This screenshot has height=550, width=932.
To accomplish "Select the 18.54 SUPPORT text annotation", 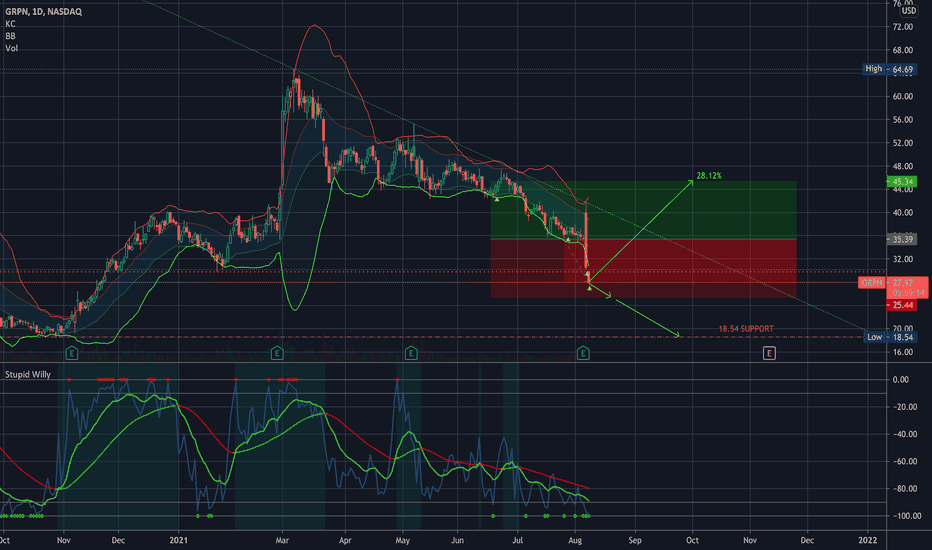I will point(746,328).
